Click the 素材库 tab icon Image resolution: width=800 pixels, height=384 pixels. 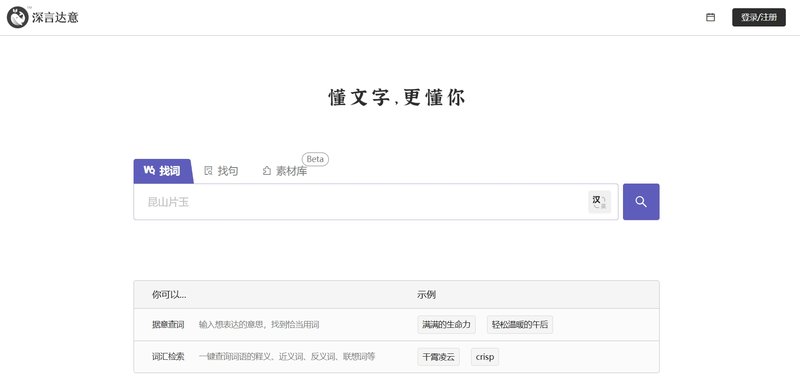pos(266,171)
